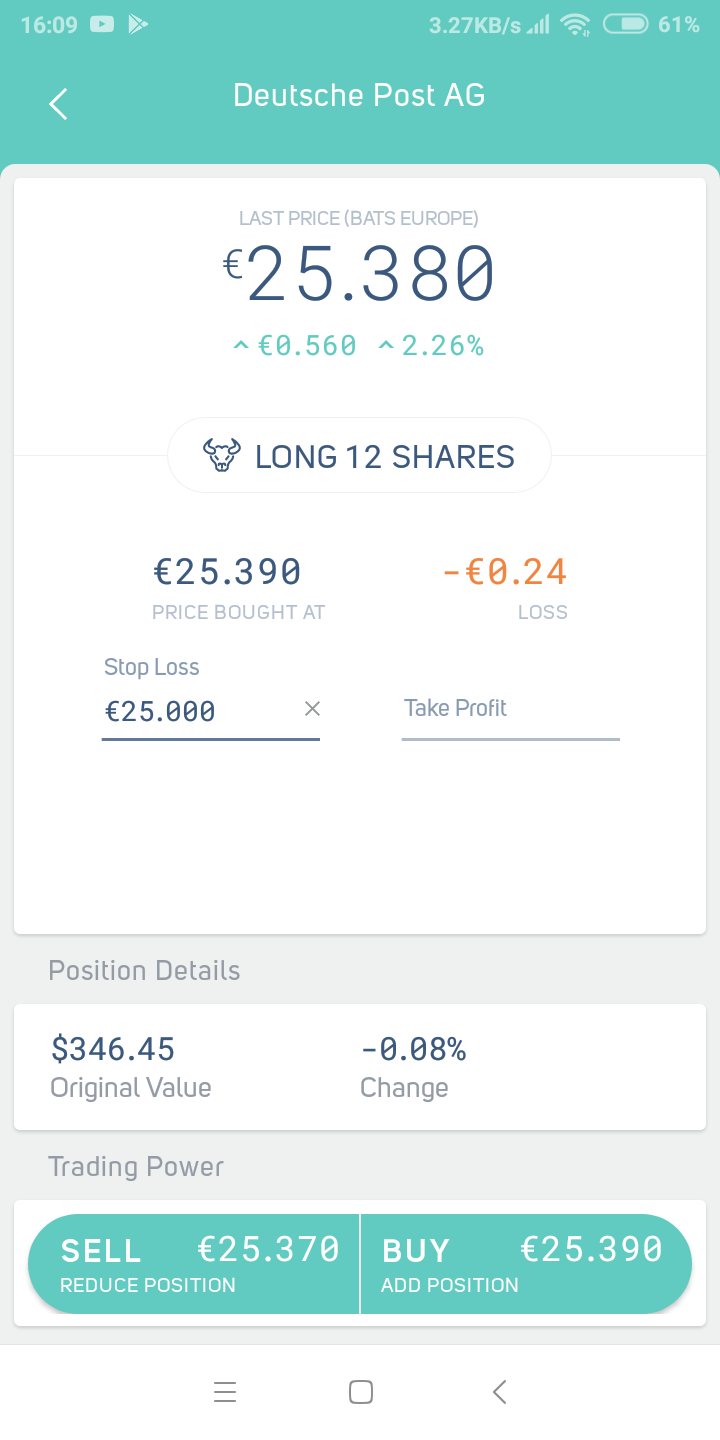Tap SELL to reduce position
This screenshot has width=720, height=1440.
pos(195,1264)
